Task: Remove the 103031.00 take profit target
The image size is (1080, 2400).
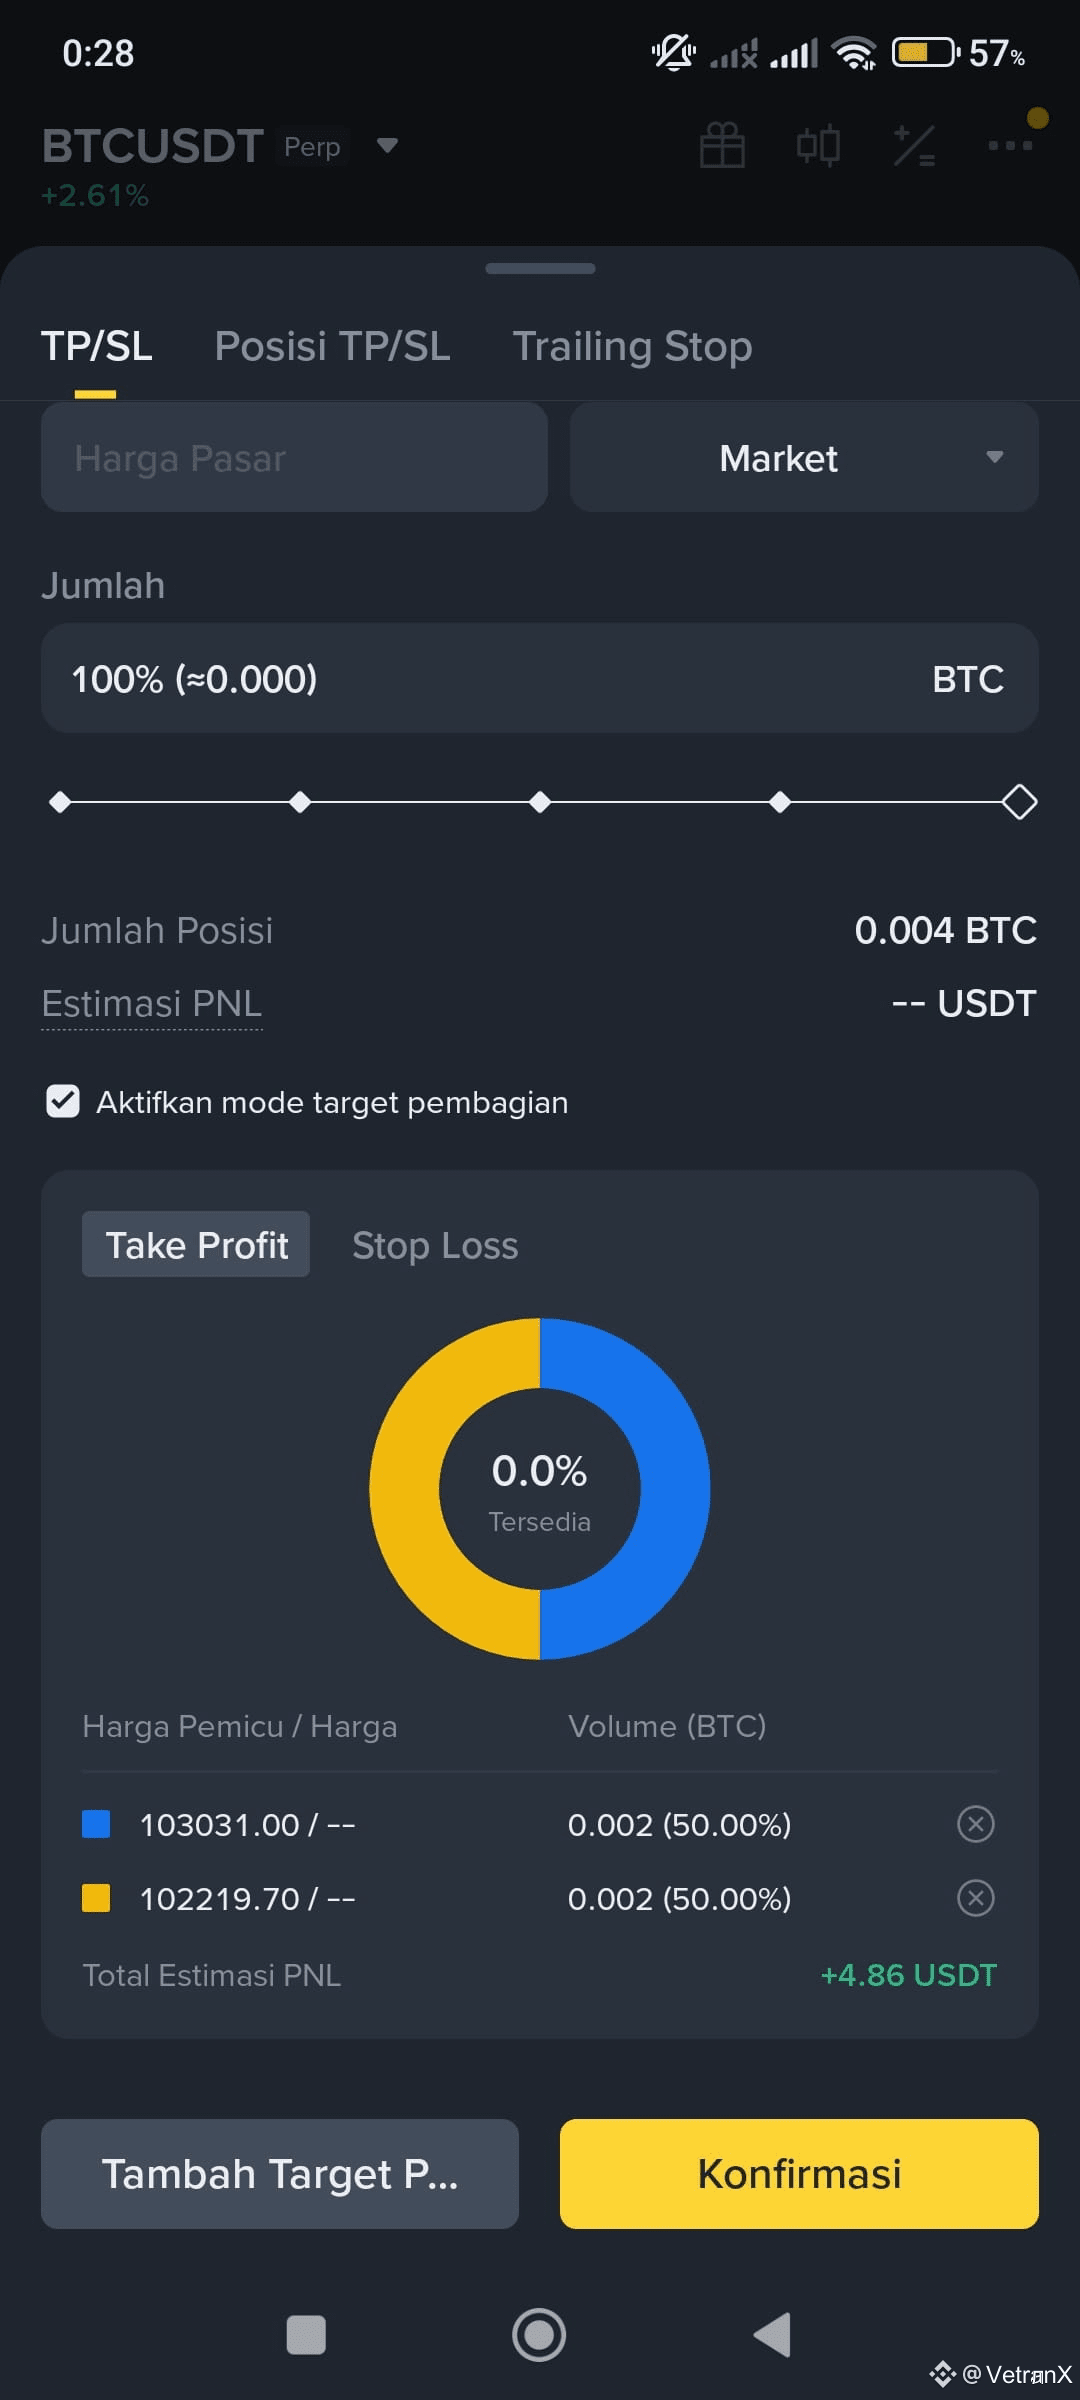Action: pyautogui.click(x=975, y=1824)
